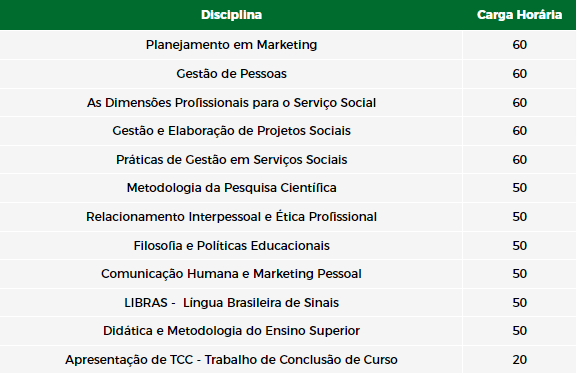Click Relacionamento Interpessoal e Ética Profissional
The image size is (577, 376).
(231, 217)
